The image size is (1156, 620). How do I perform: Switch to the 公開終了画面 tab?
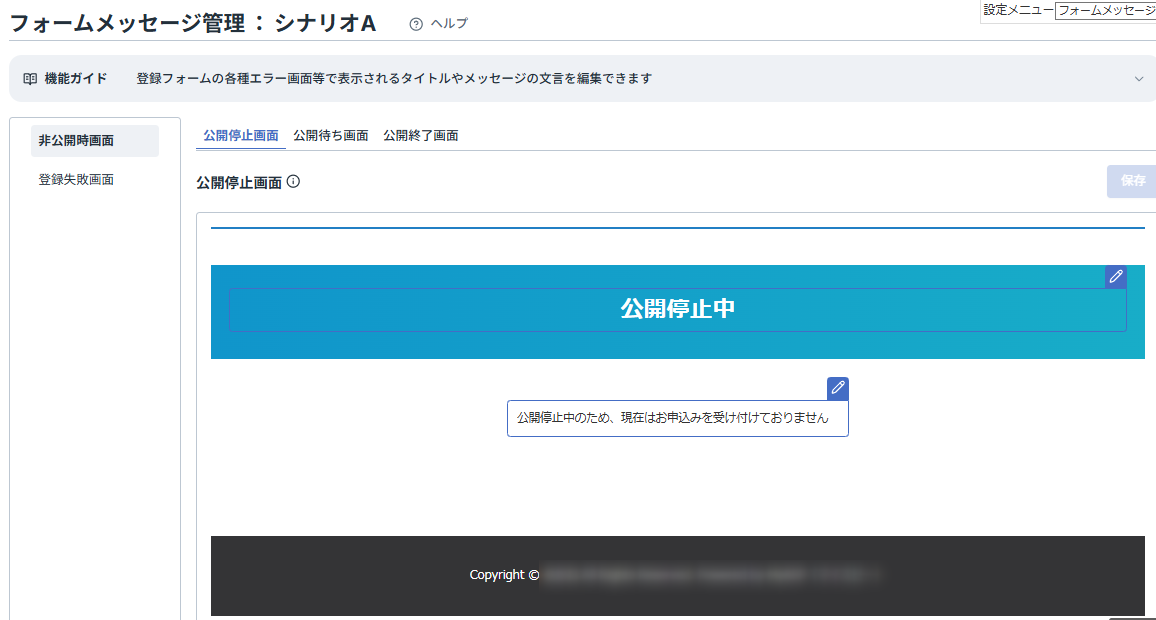coord(420,134)
